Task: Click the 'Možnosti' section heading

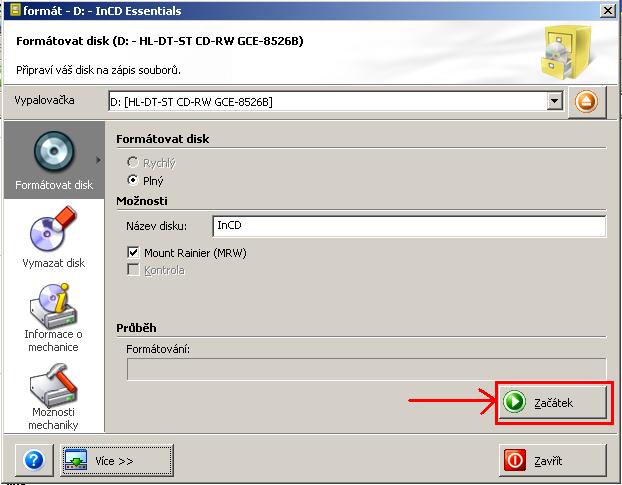Action: (142, 201)
